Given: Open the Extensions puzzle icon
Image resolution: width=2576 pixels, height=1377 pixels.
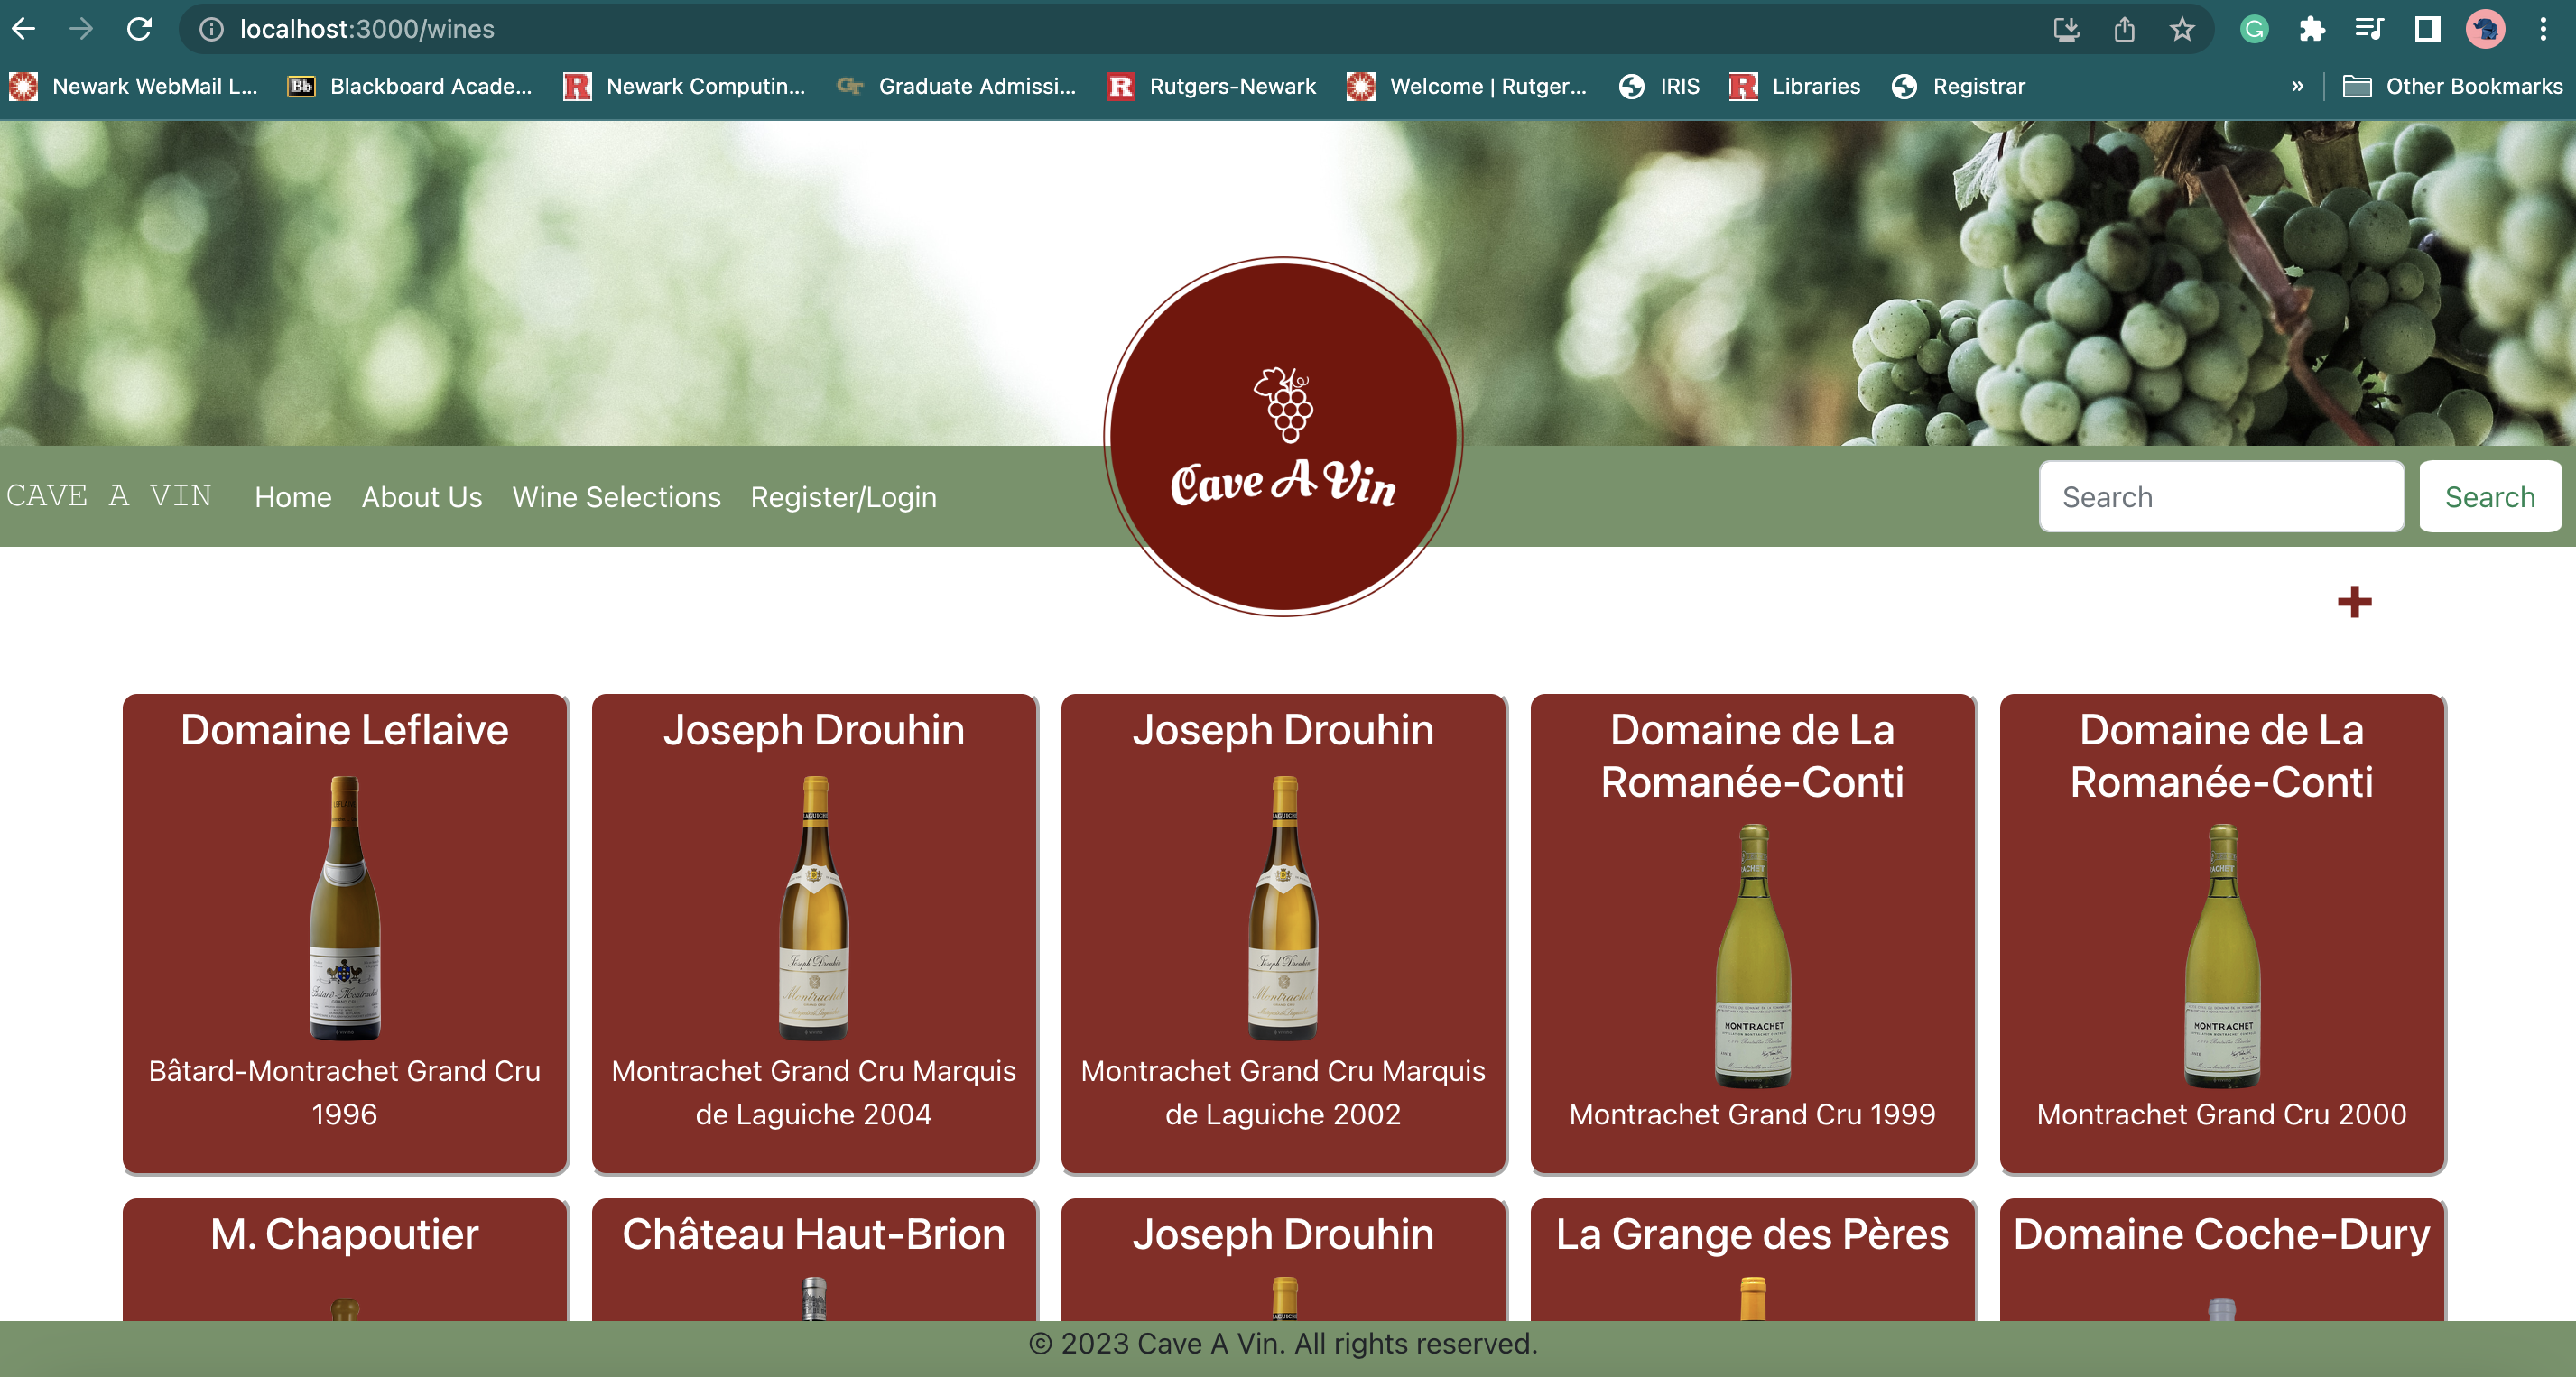Looking at the screenshot, I should [2312, 29].
